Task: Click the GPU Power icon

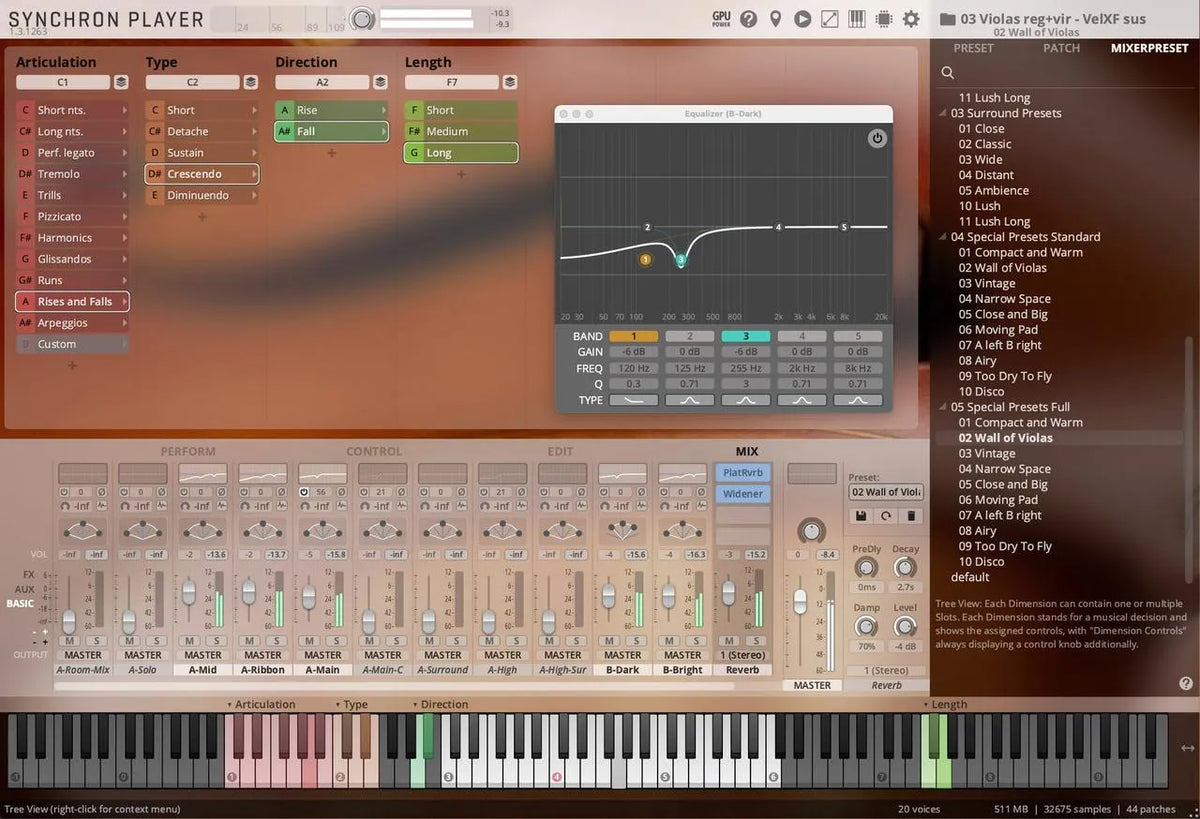Action: [x=720, y=18]
